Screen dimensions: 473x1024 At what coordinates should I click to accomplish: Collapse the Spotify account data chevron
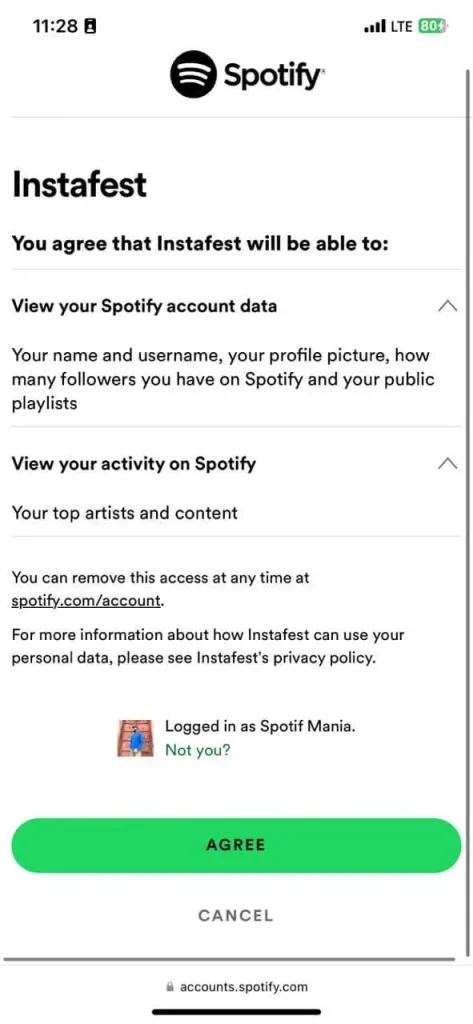point(448,306)
